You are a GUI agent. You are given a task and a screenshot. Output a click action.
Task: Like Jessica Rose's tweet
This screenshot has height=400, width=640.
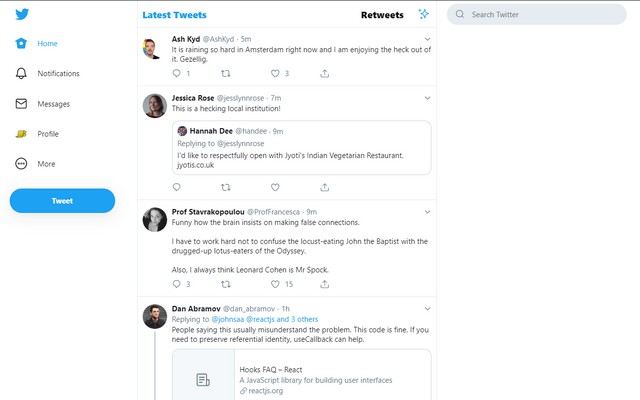[275, 187]
